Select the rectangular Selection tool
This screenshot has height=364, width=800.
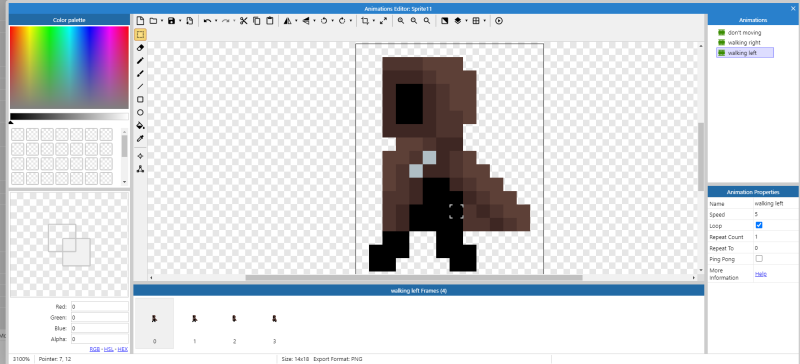(140, 35)
